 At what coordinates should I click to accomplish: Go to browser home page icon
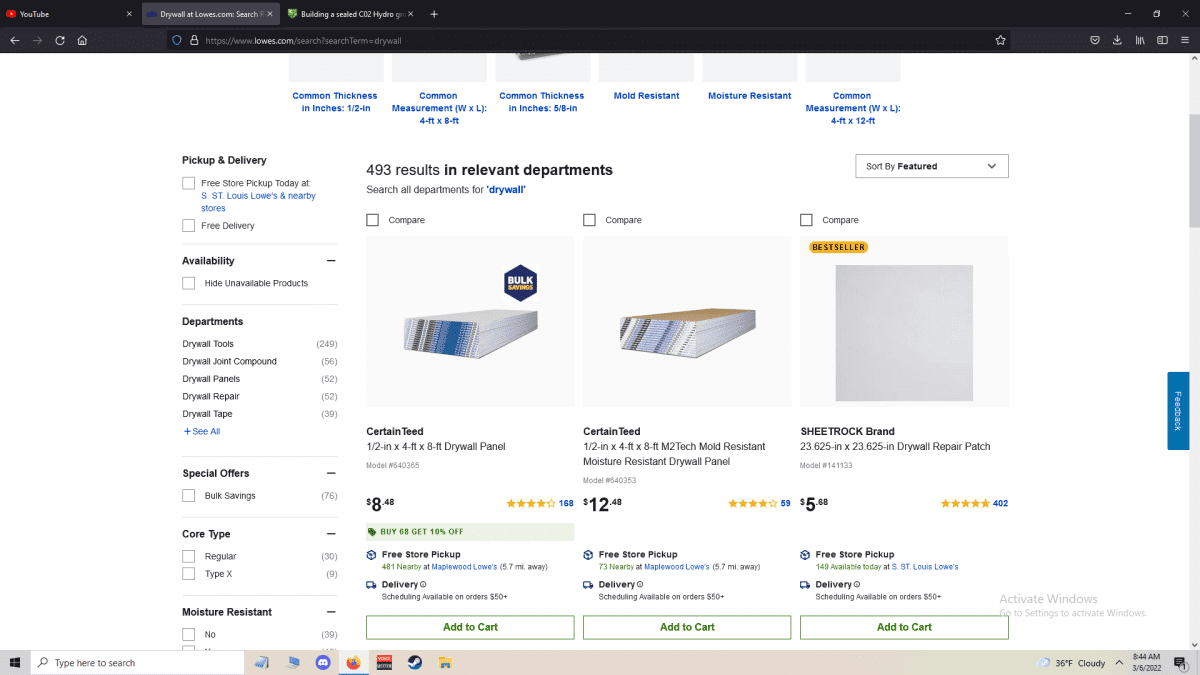tap(82, 40)
